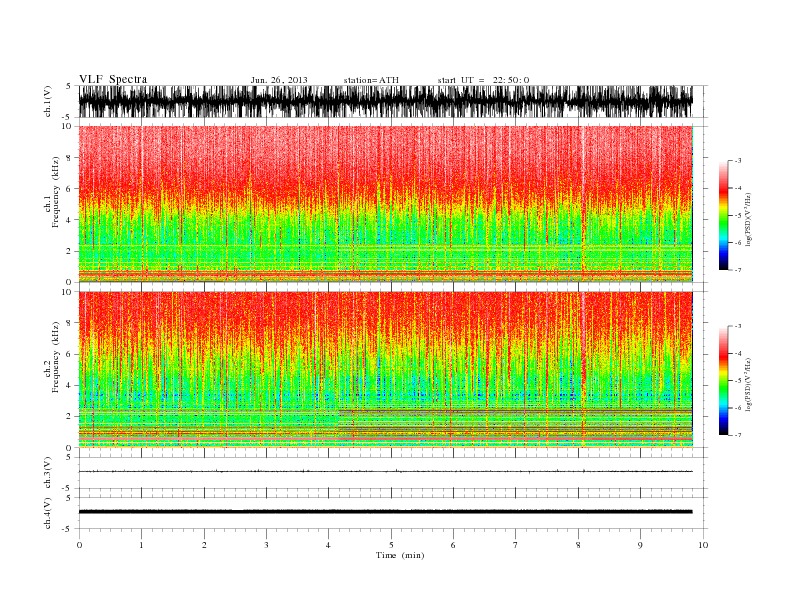Click the ch.2 spectrogram panel

386,369
